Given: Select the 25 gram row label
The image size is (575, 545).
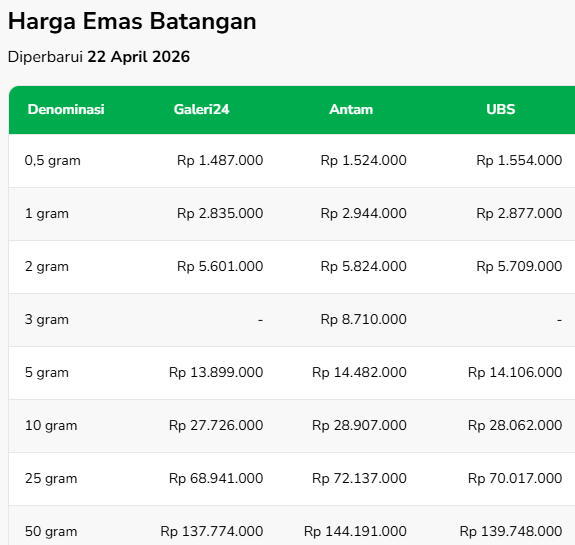Looking at the screenshot, I should point(51,479).
